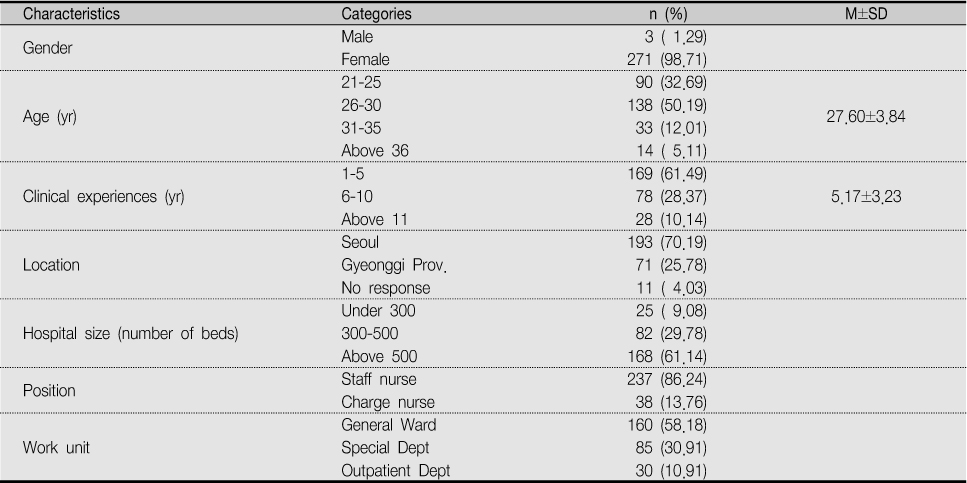Select the Above 500 beds category
This screenshot has height=483, width=967.
(379, 357)
